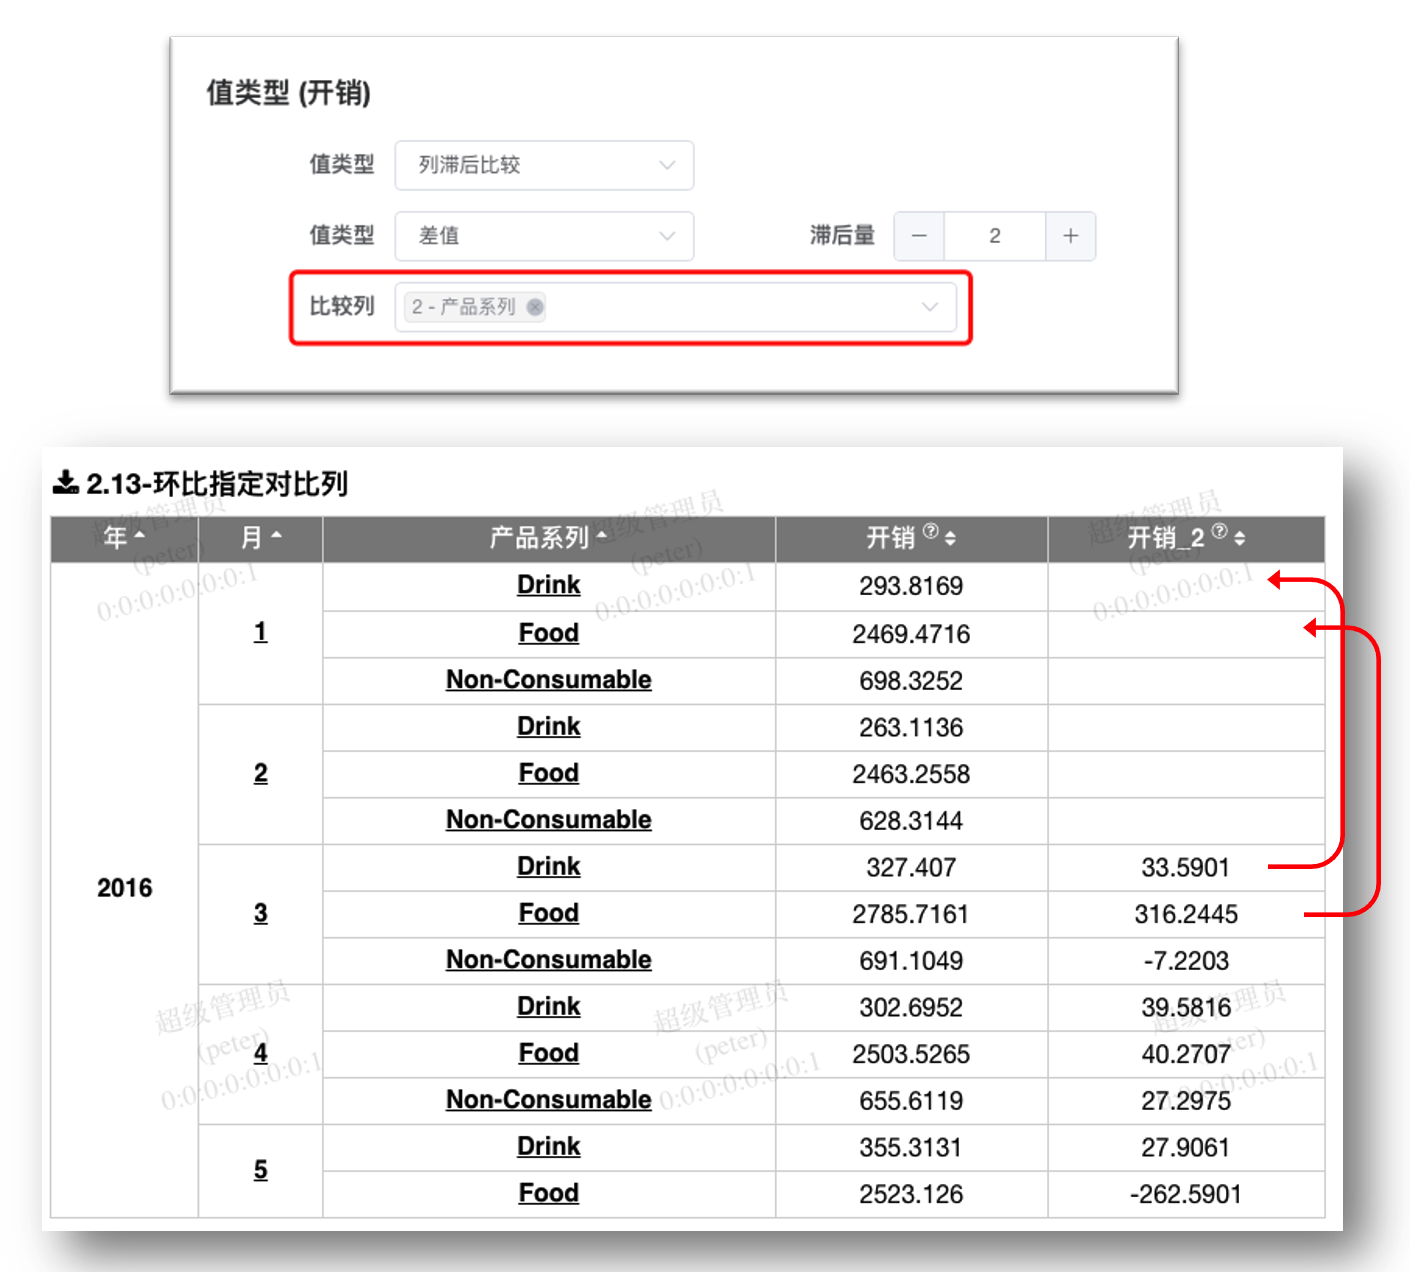Remove the '2 - 产品系列' tag
Viewport: 1410px width, 1272px height.
tap(536, 307)
